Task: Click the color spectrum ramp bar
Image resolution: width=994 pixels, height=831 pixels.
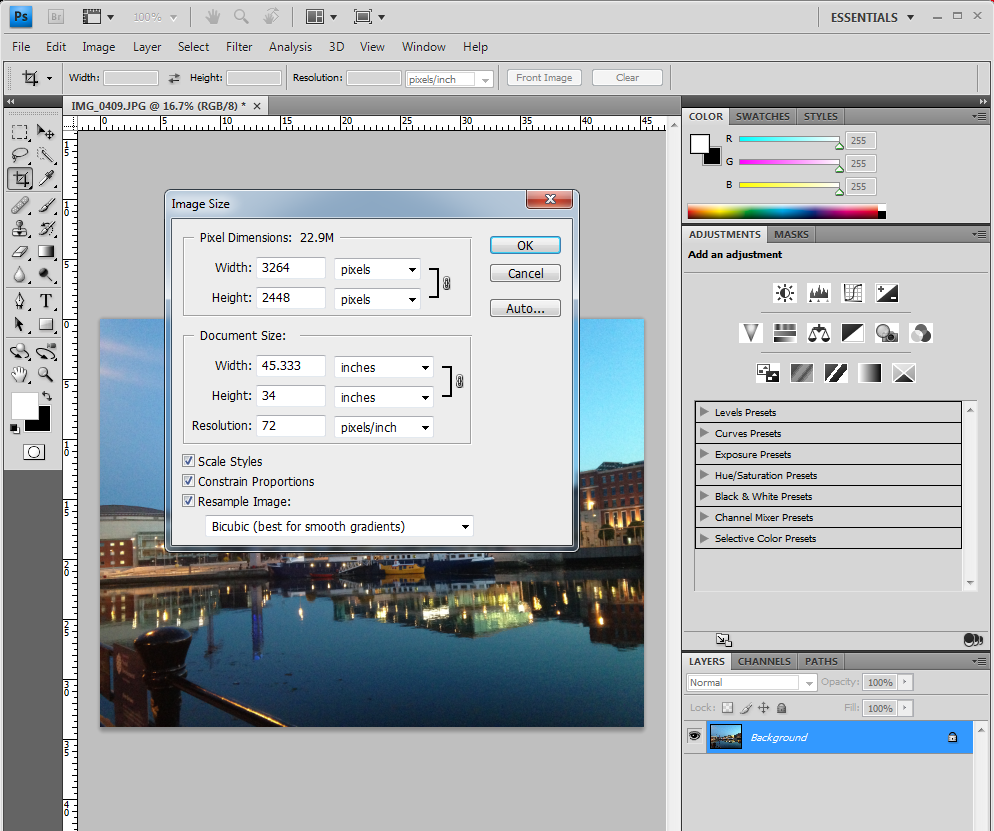Action: click(782, 211)
